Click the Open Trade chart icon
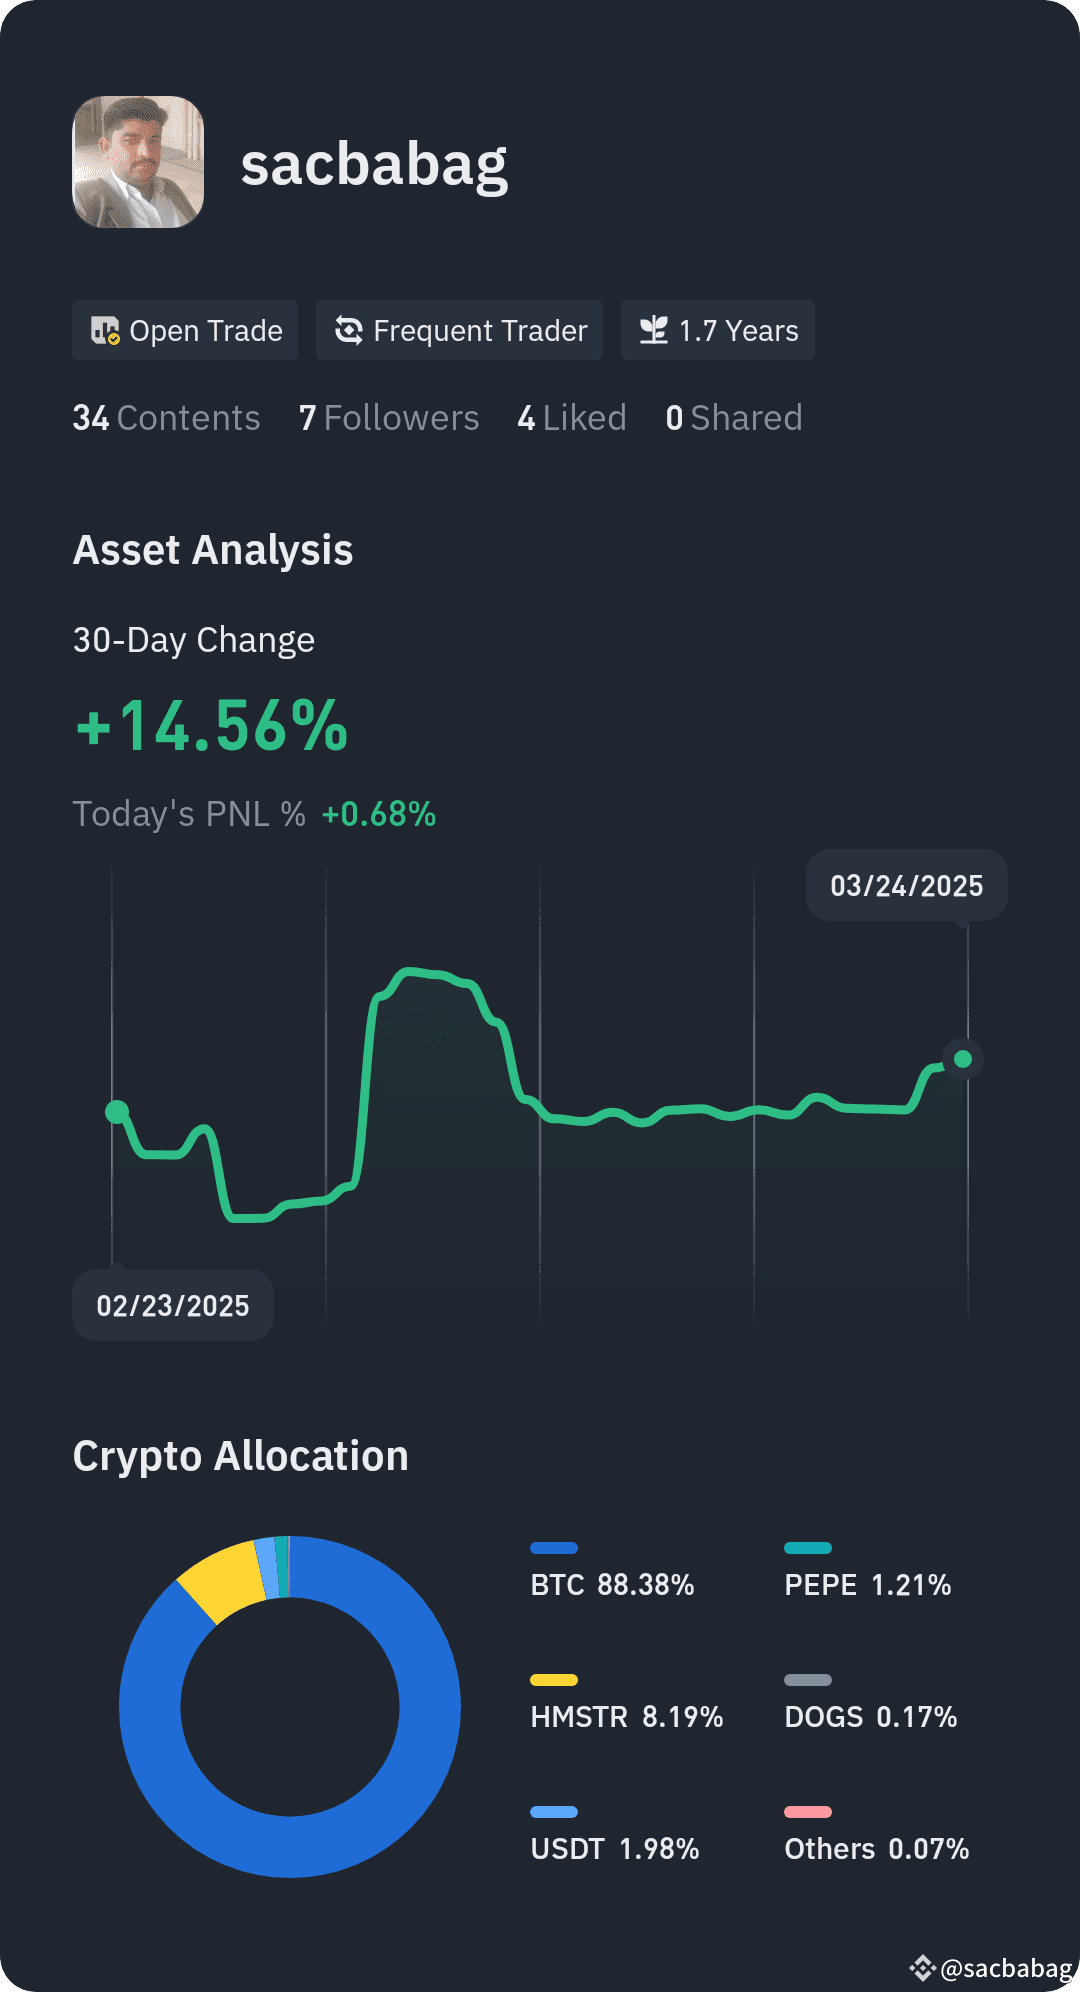Image resolution: width=1080 pixels, height=1992 pixels. click(105, 330)
